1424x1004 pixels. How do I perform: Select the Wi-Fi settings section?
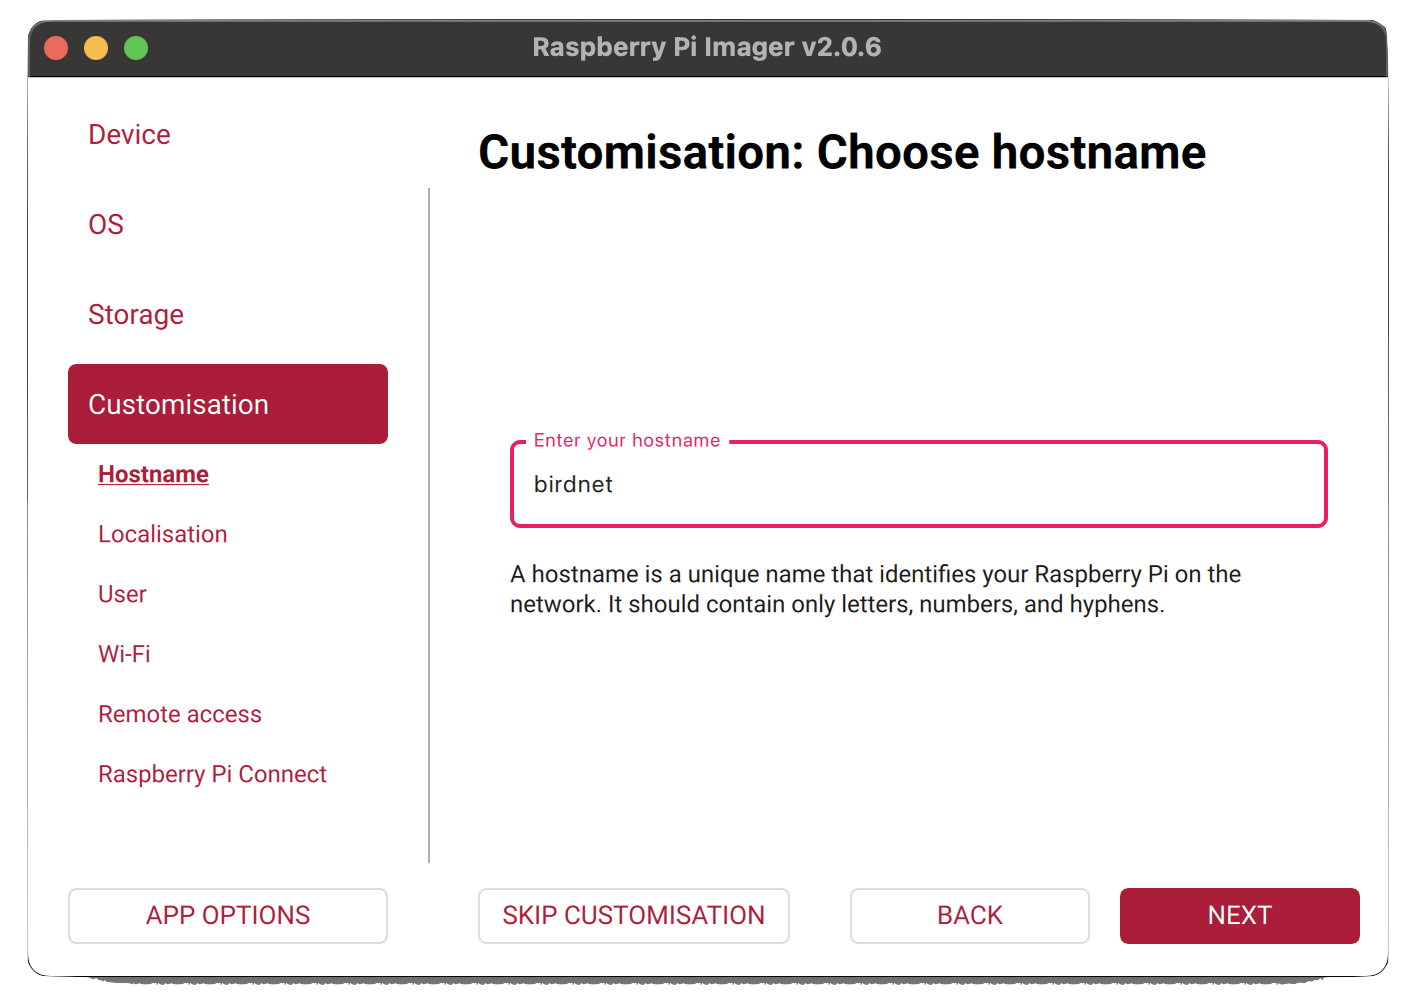point(124,653)
